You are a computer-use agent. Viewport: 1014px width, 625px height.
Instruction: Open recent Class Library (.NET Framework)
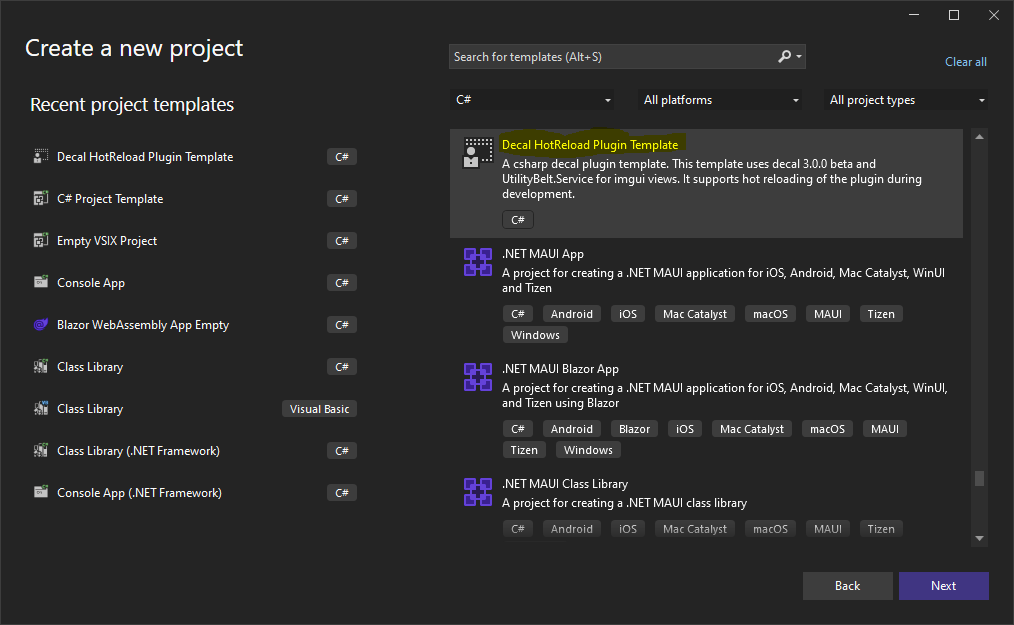(x=194, y=451)
